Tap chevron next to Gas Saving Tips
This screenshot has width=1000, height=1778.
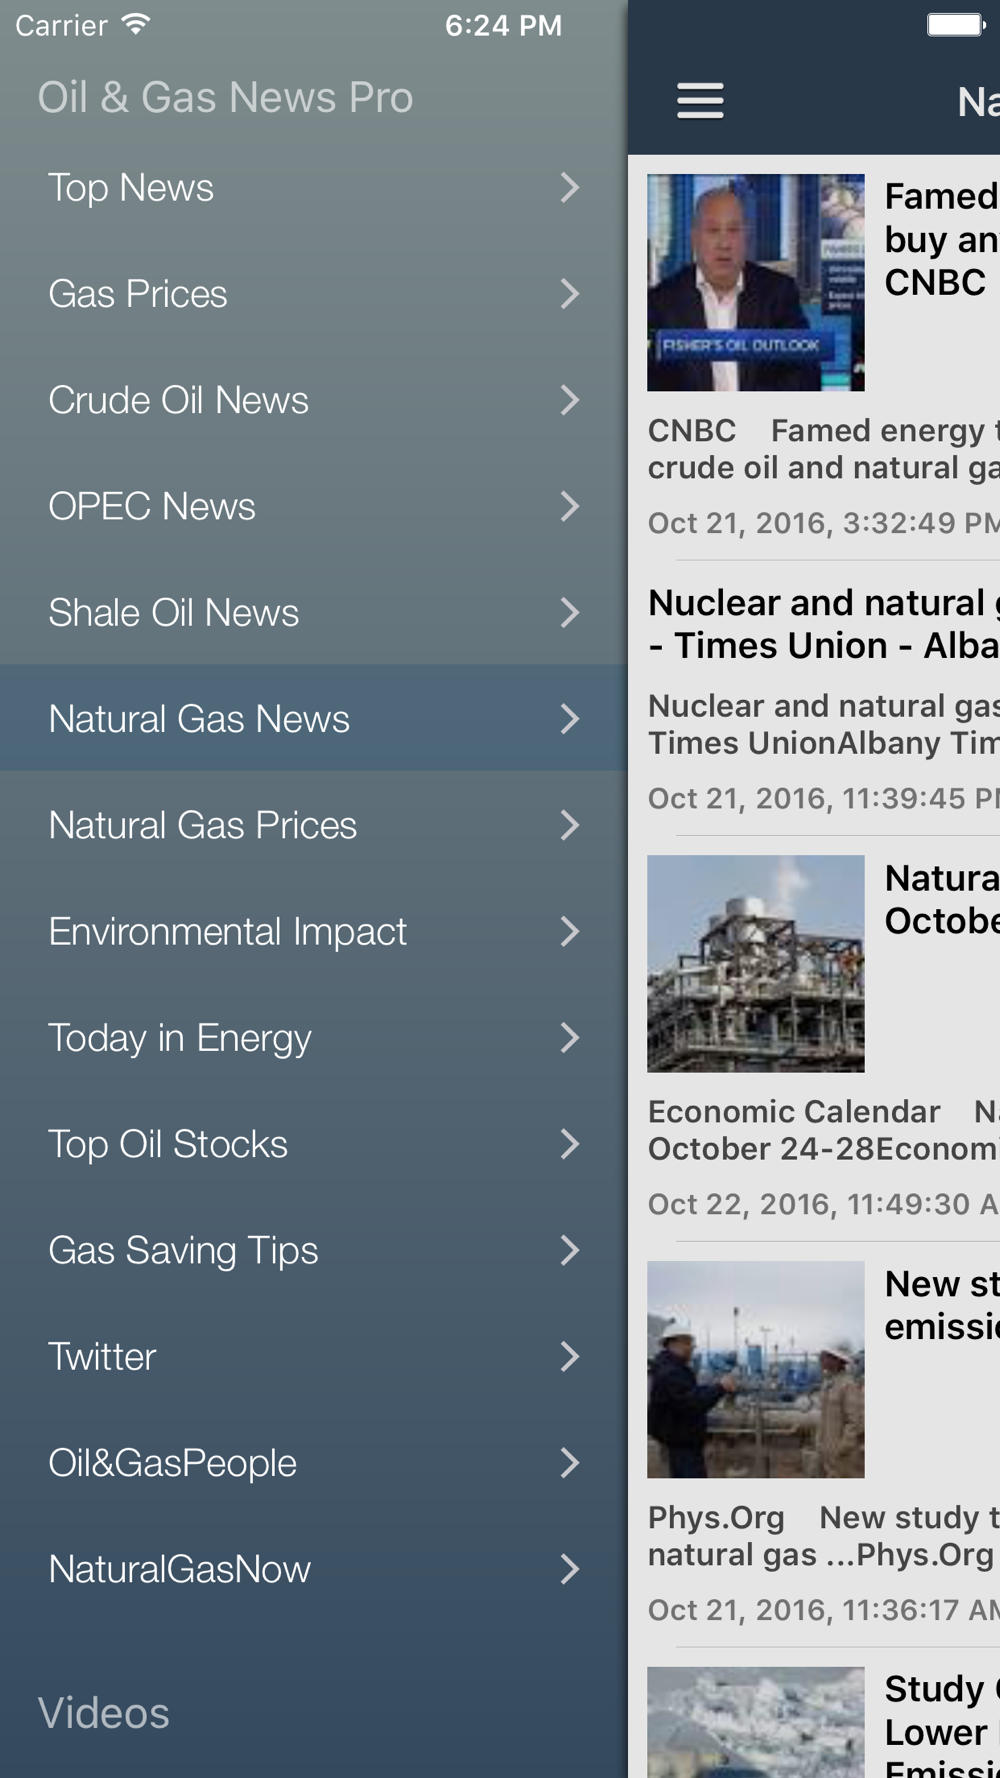pyautogui.click(x=570, y=1250)
